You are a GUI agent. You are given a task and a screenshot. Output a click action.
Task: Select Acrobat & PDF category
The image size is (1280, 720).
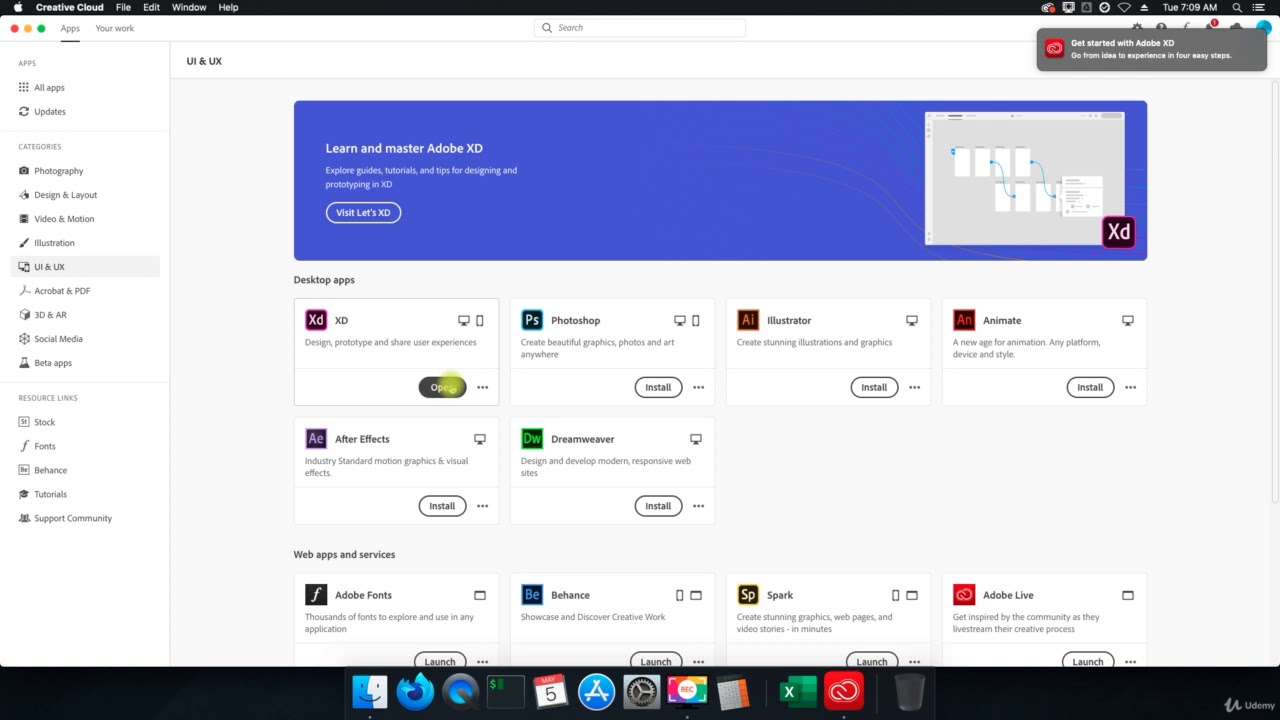(x=85, y=291)
